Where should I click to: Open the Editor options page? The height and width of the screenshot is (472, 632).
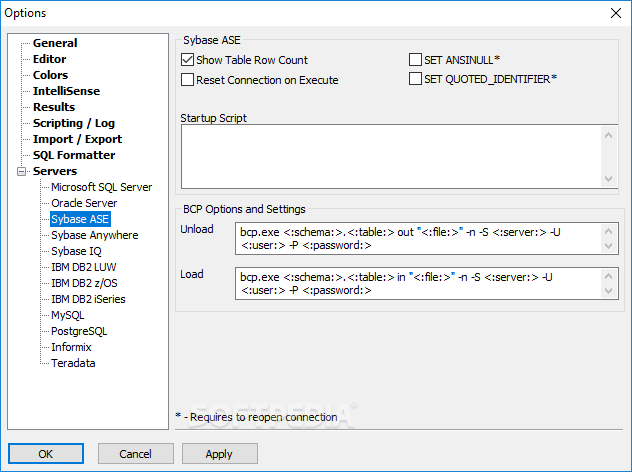(x=49, y=59)
